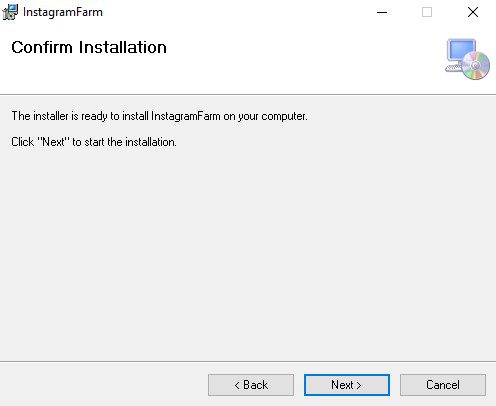Click the CD disc in the setup graphic

476,66
